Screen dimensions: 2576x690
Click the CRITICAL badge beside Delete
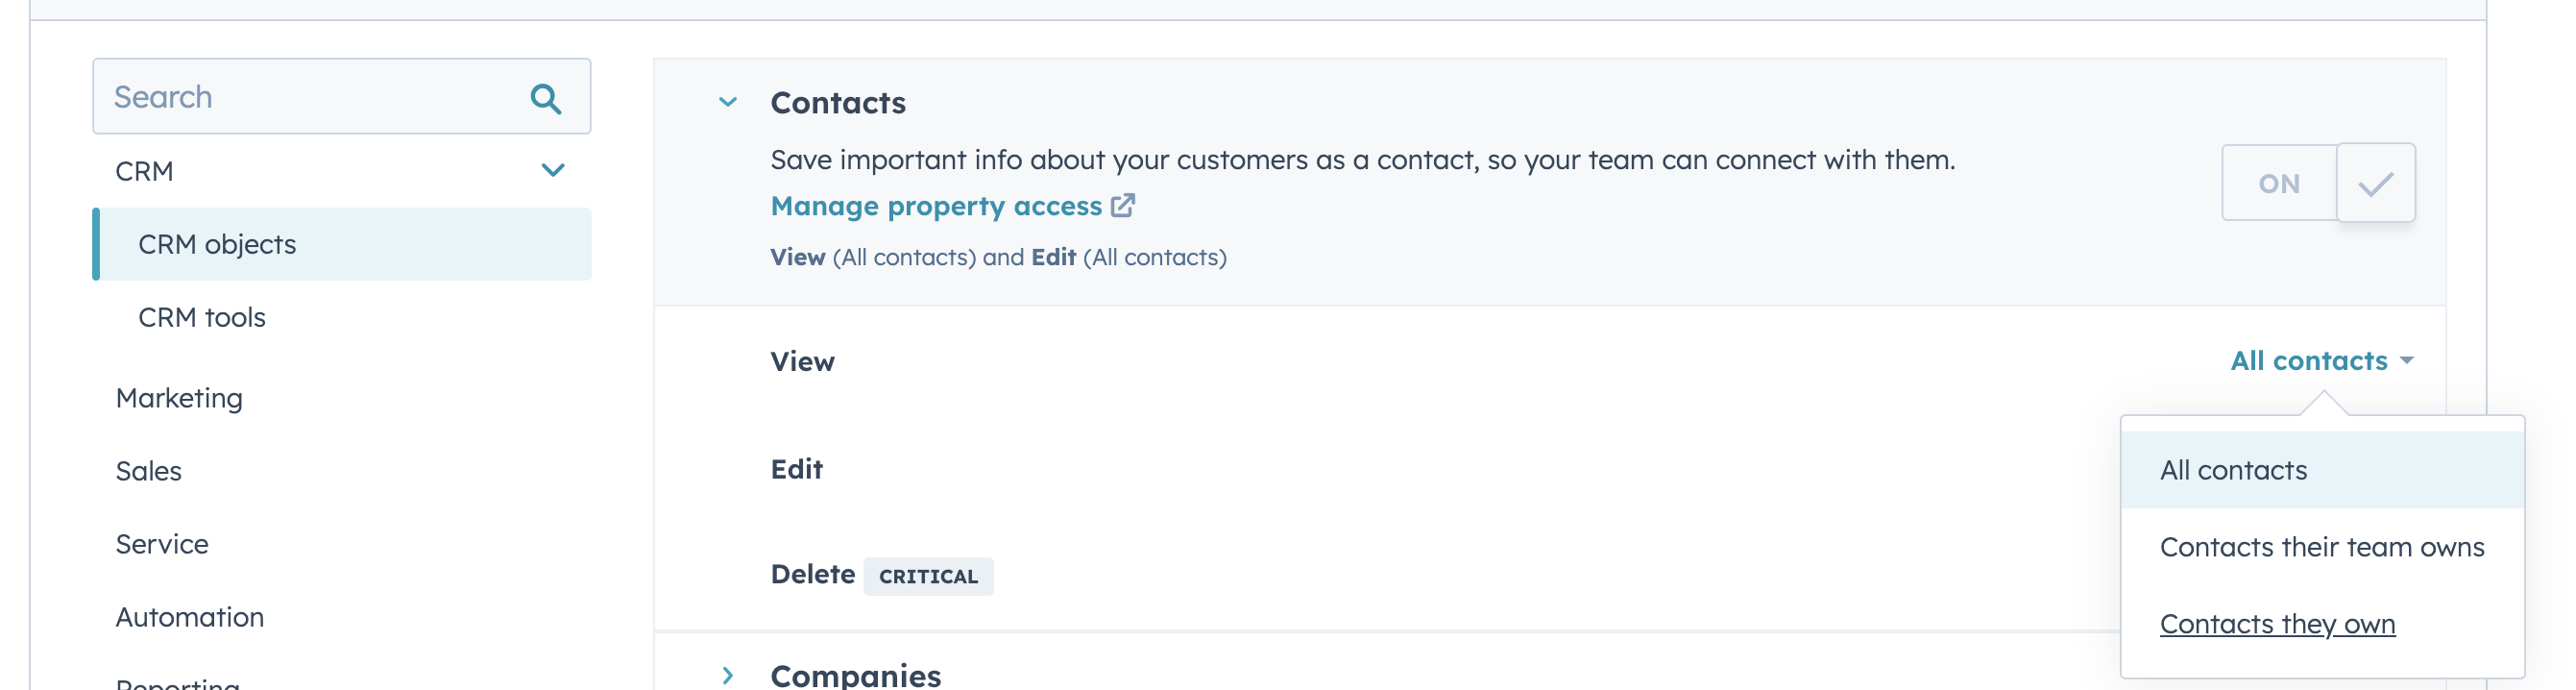928,576
